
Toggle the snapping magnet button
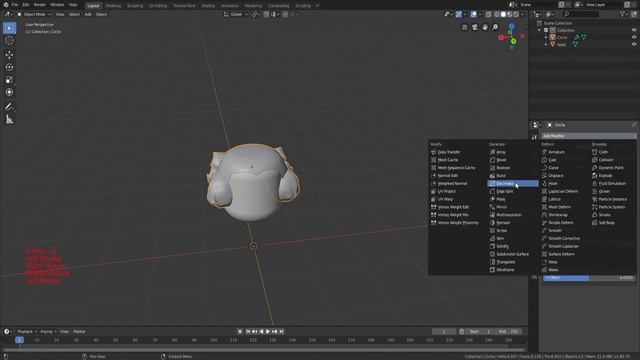[x=266, y=14]
